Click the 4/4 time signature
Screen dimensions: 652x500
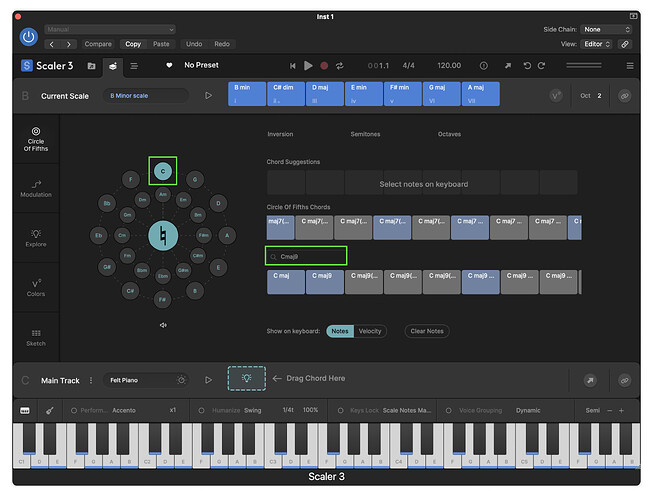coord(408,66)
